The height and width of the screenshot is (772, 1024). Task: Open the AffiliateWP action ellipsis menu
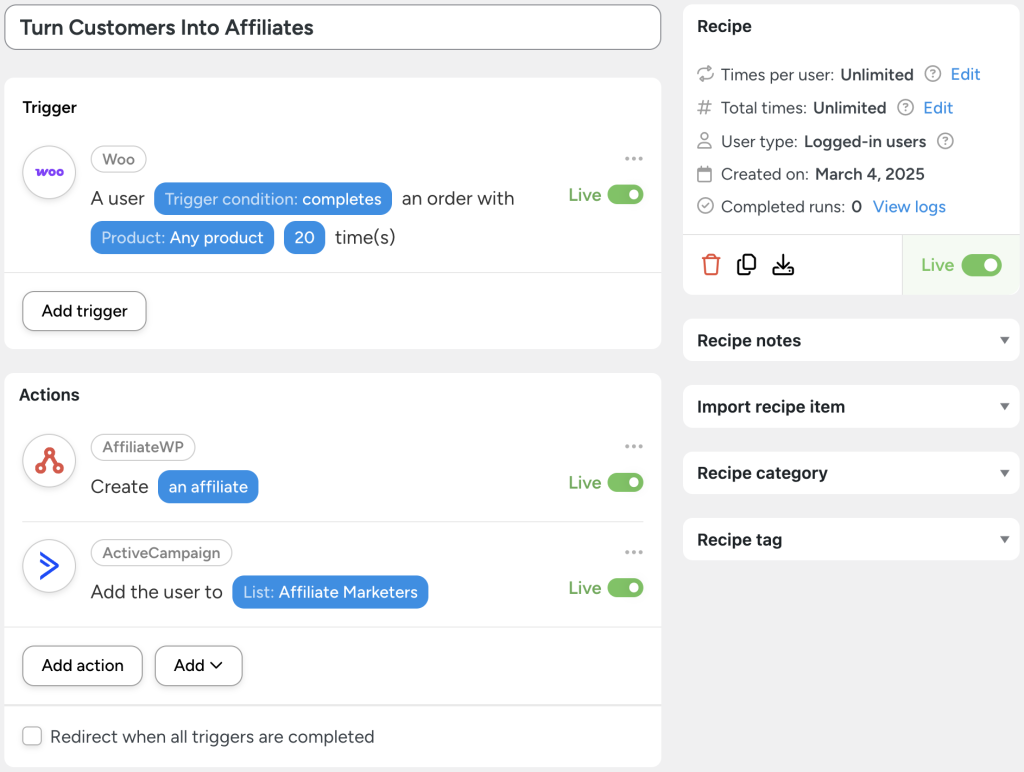click(x=634, y=445)
